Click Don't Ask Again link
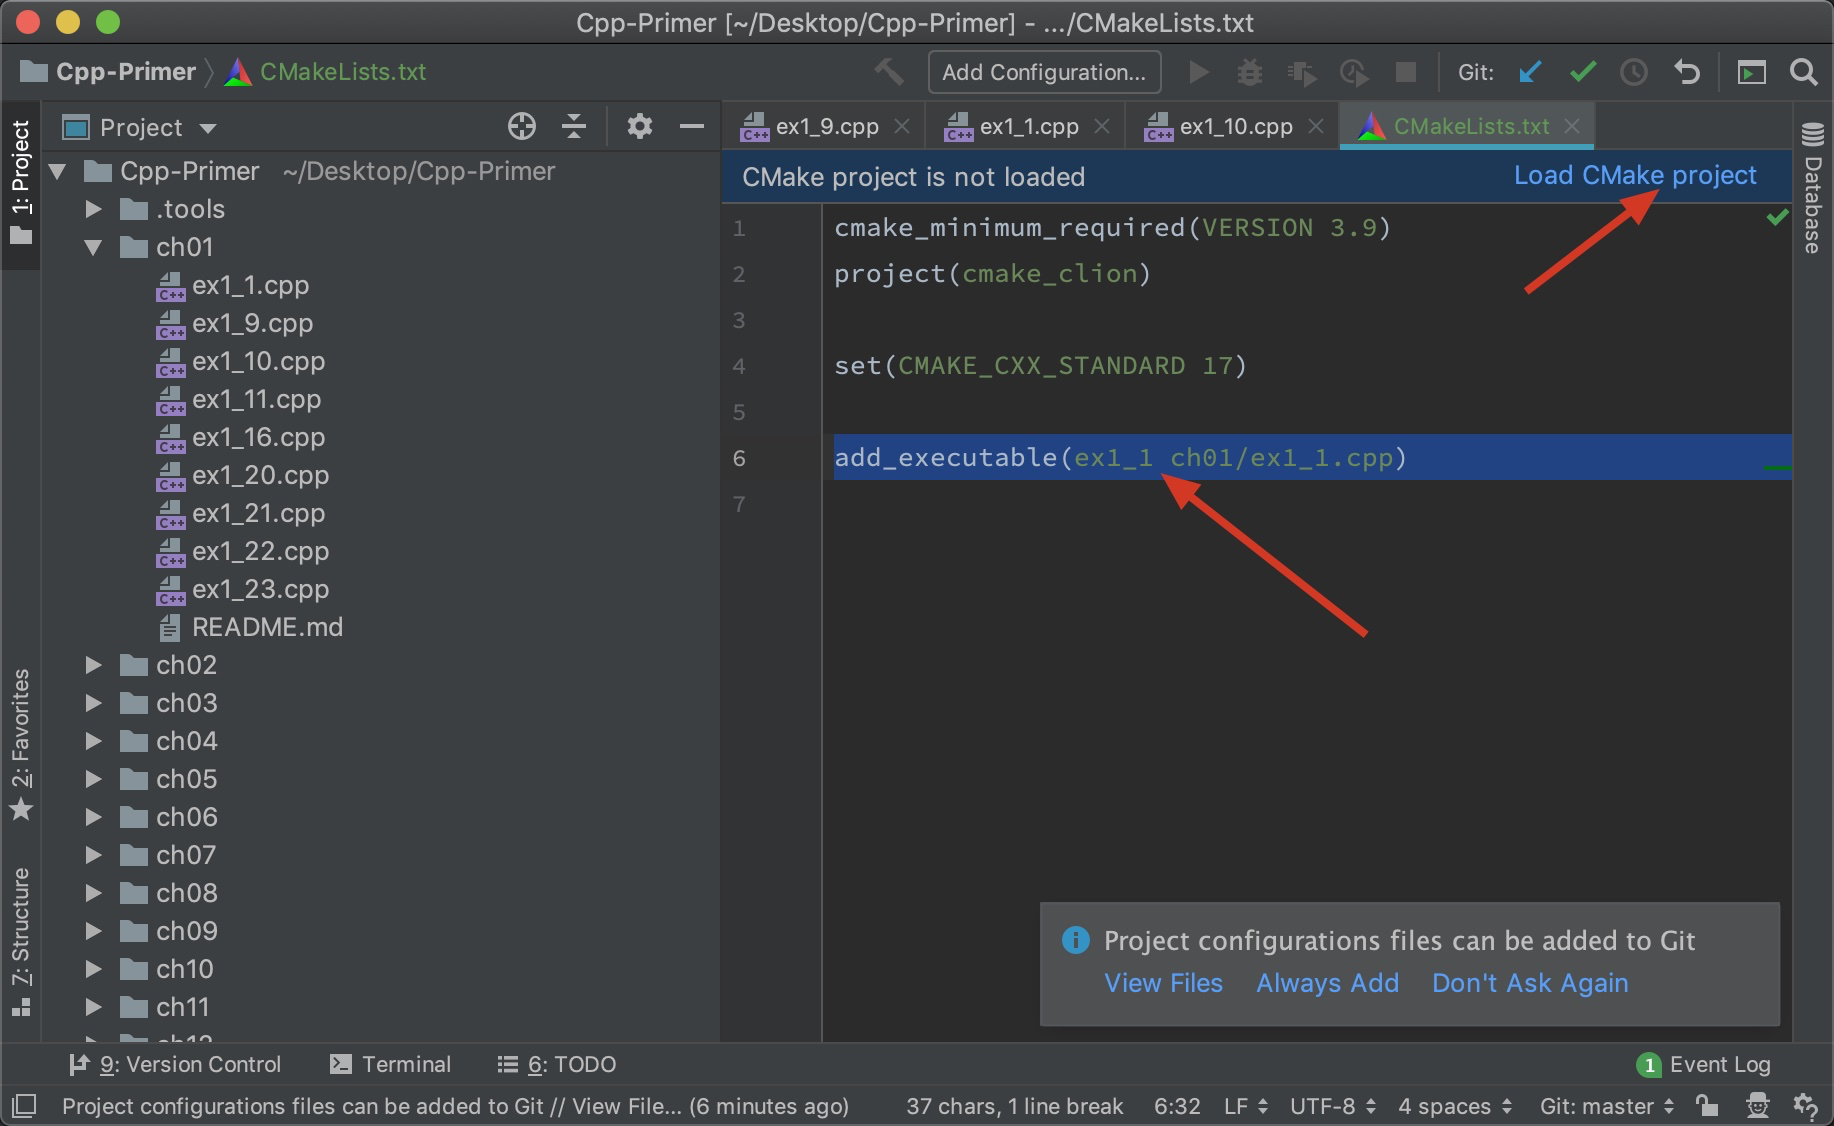Screen dimensions: 1834x1126 (x=1530, y=983)
